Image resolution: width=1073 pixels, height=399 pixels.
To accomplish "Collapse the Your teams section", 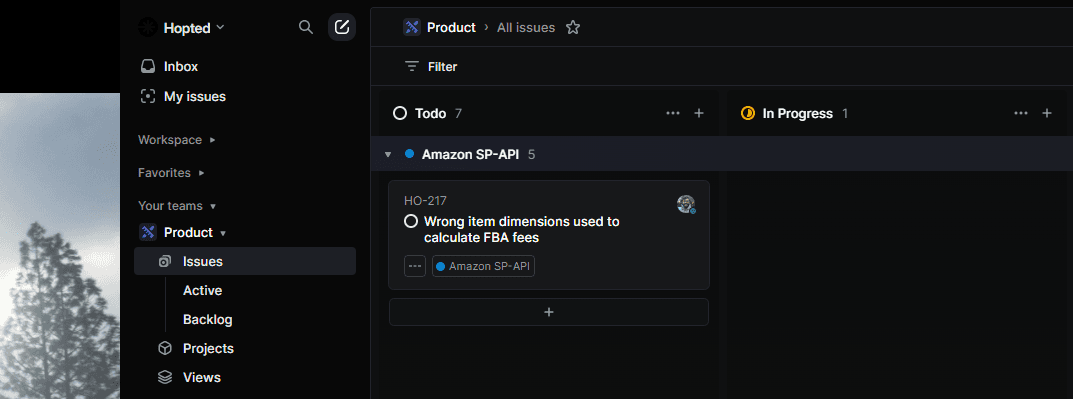I will point(177,205).
